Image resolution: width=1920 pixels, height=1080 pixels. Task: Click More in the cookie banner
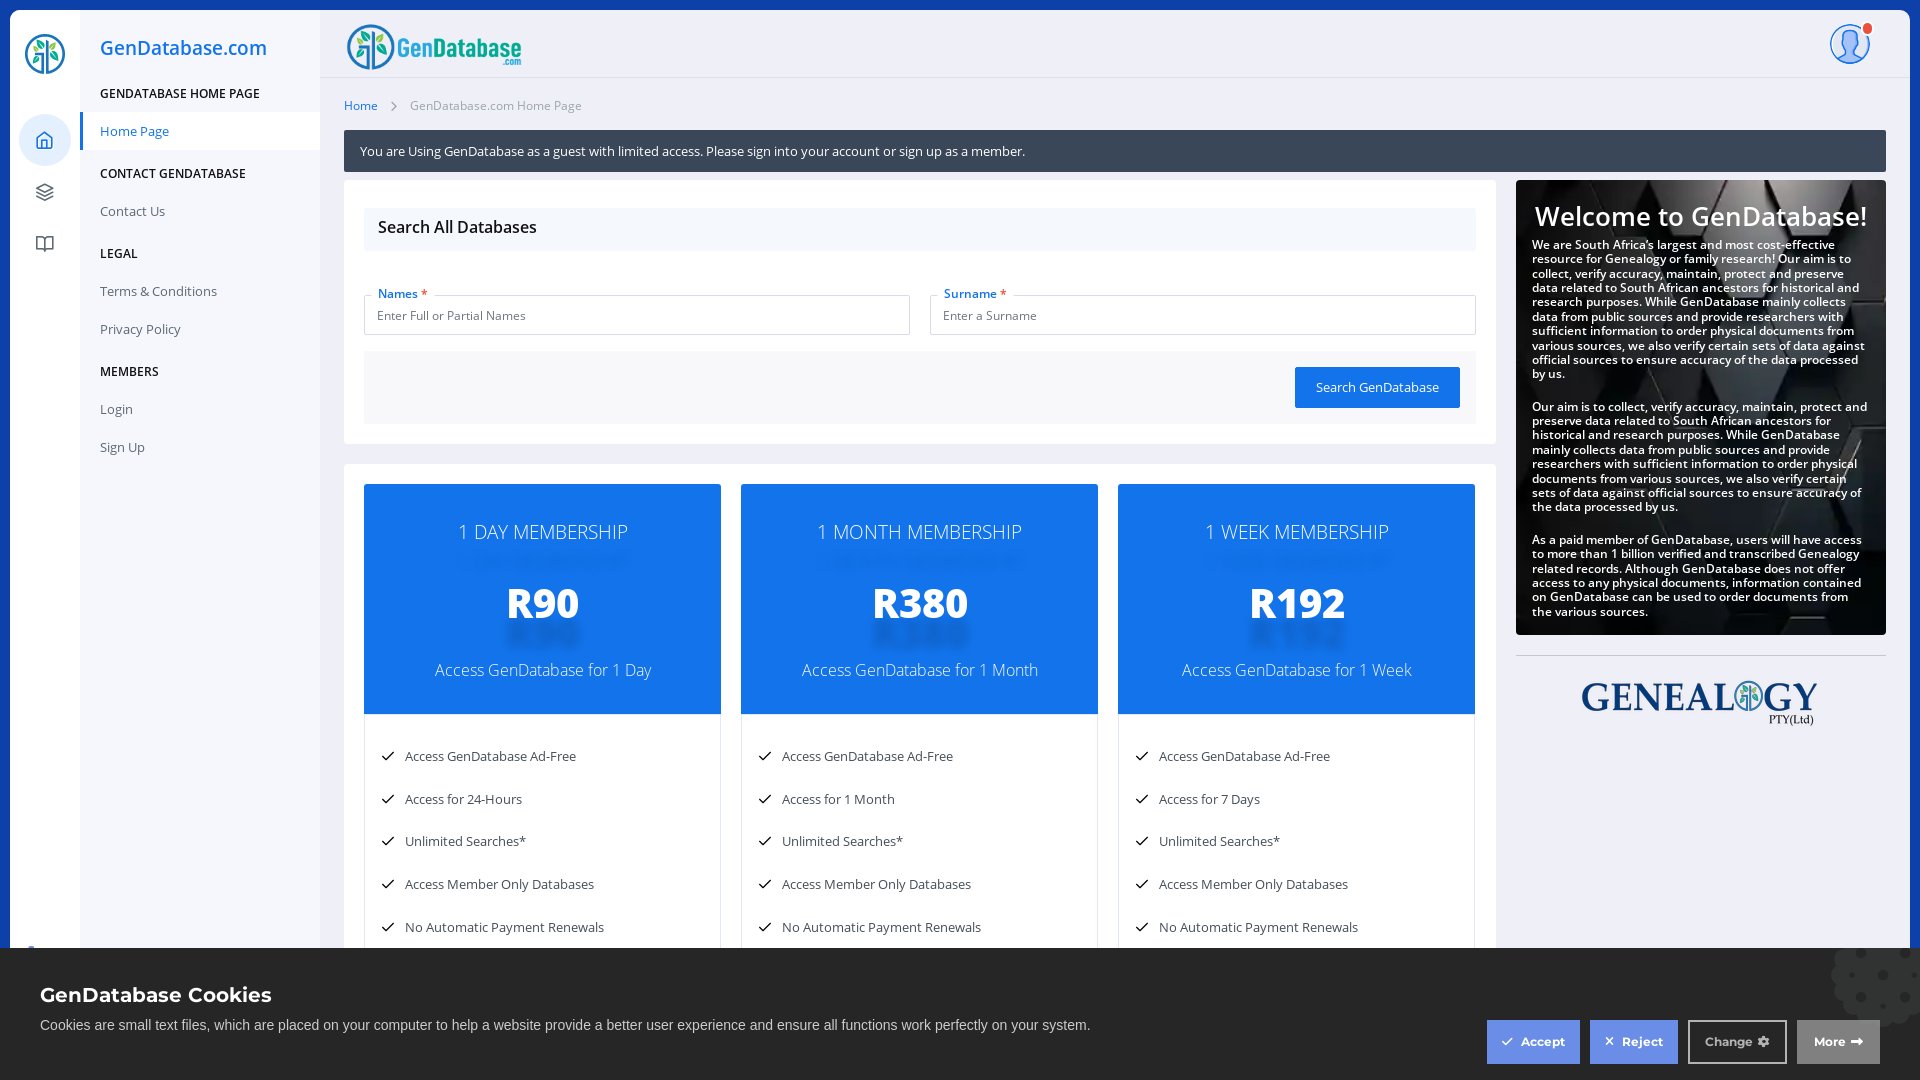pos(1838,1042)
